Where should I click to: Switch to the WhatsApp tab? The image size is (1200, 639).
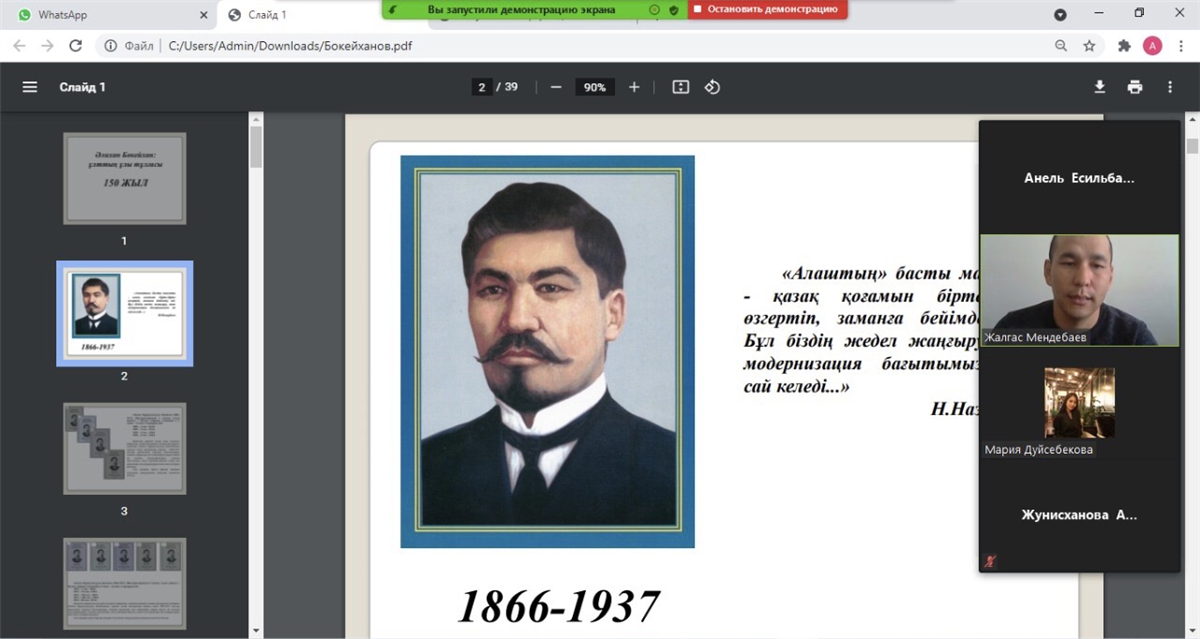[x=108, y=15]
